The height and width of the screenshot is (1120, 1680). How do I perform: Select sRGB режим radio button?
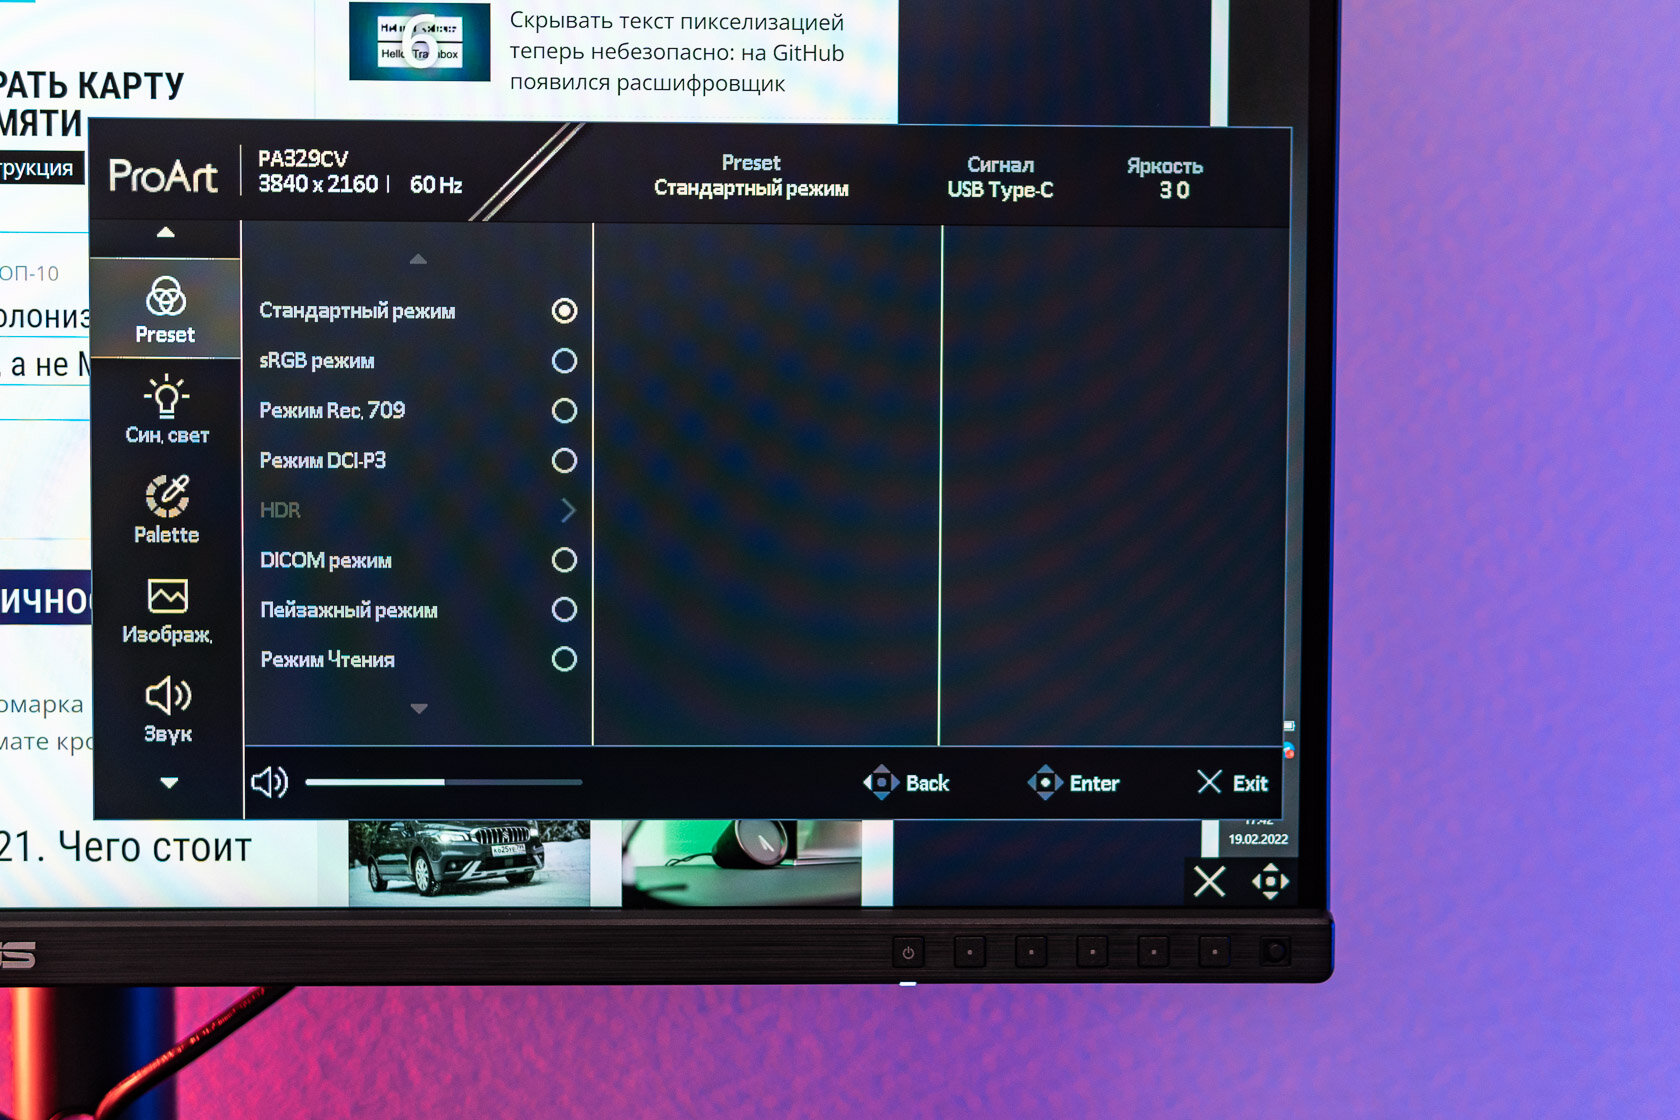point(564,361)
